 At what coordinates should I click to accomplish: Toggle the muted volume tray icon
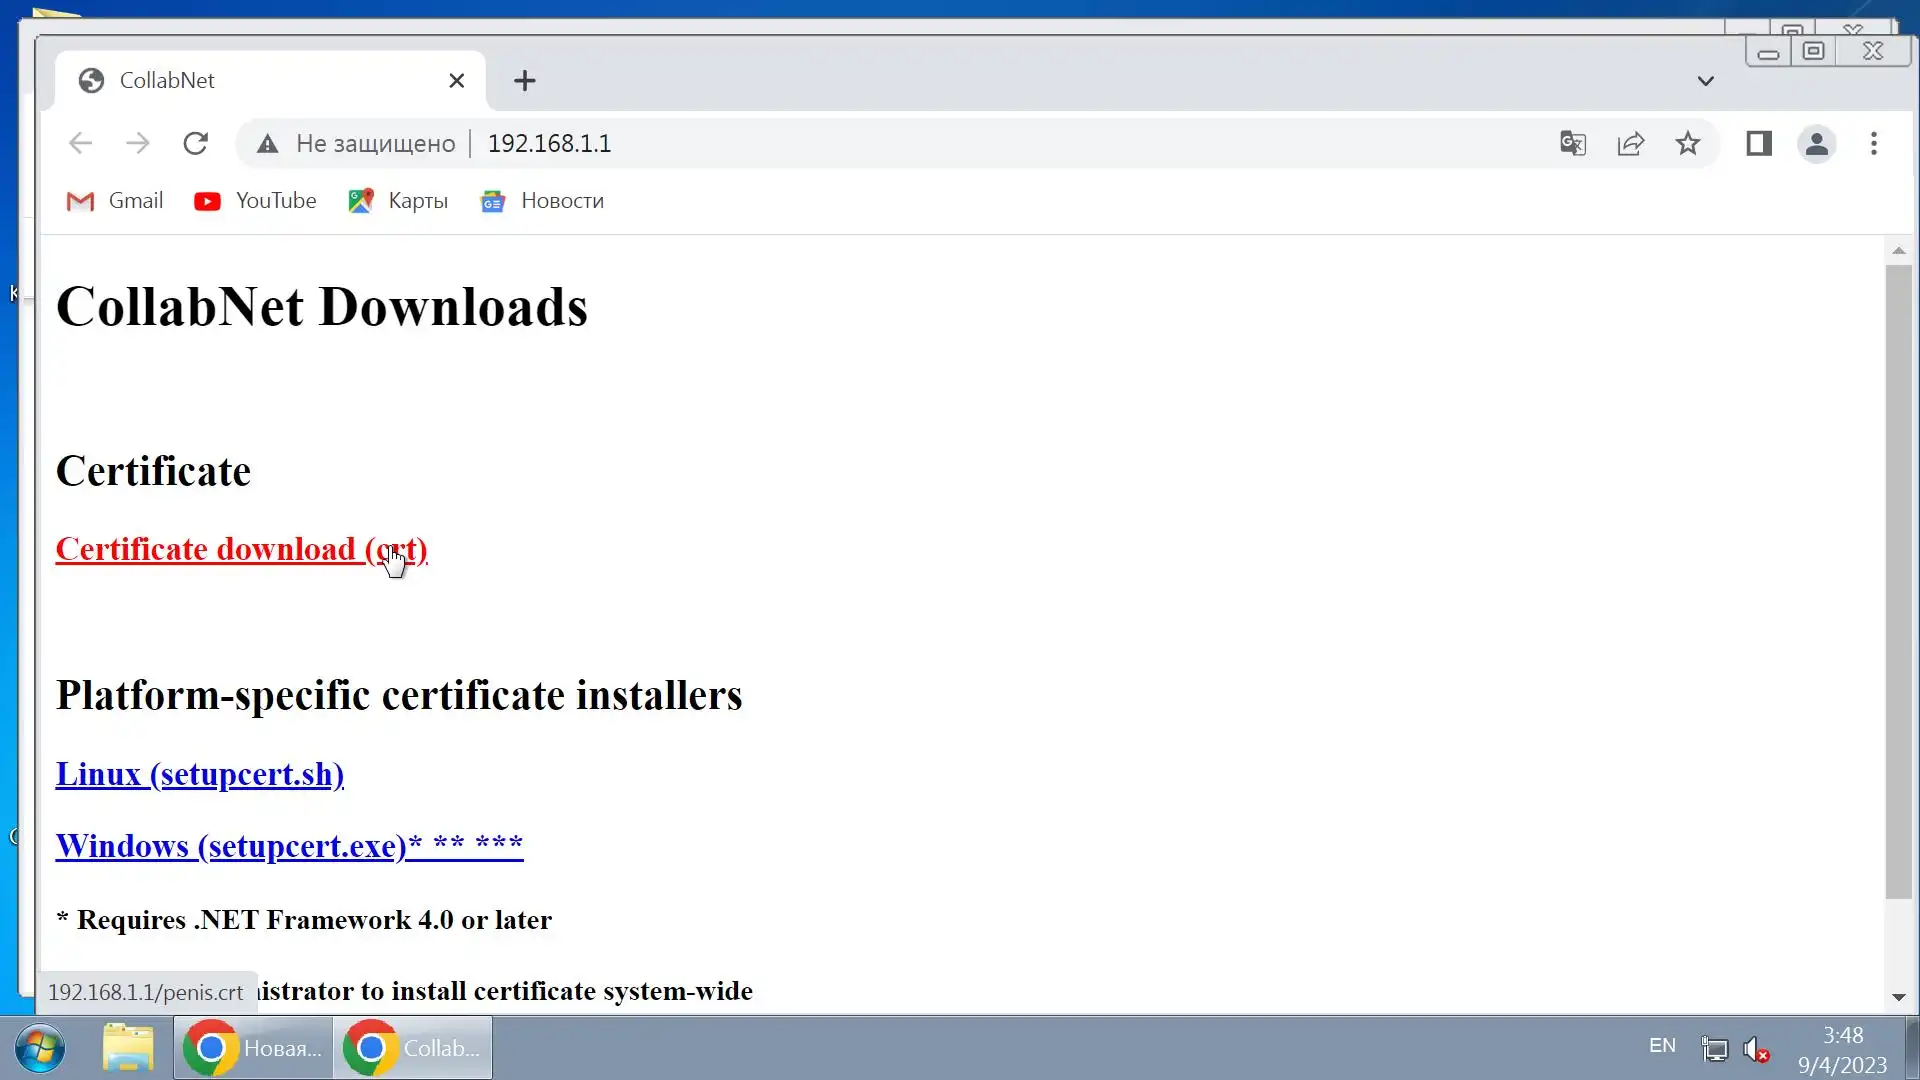coord(1756,1048)
